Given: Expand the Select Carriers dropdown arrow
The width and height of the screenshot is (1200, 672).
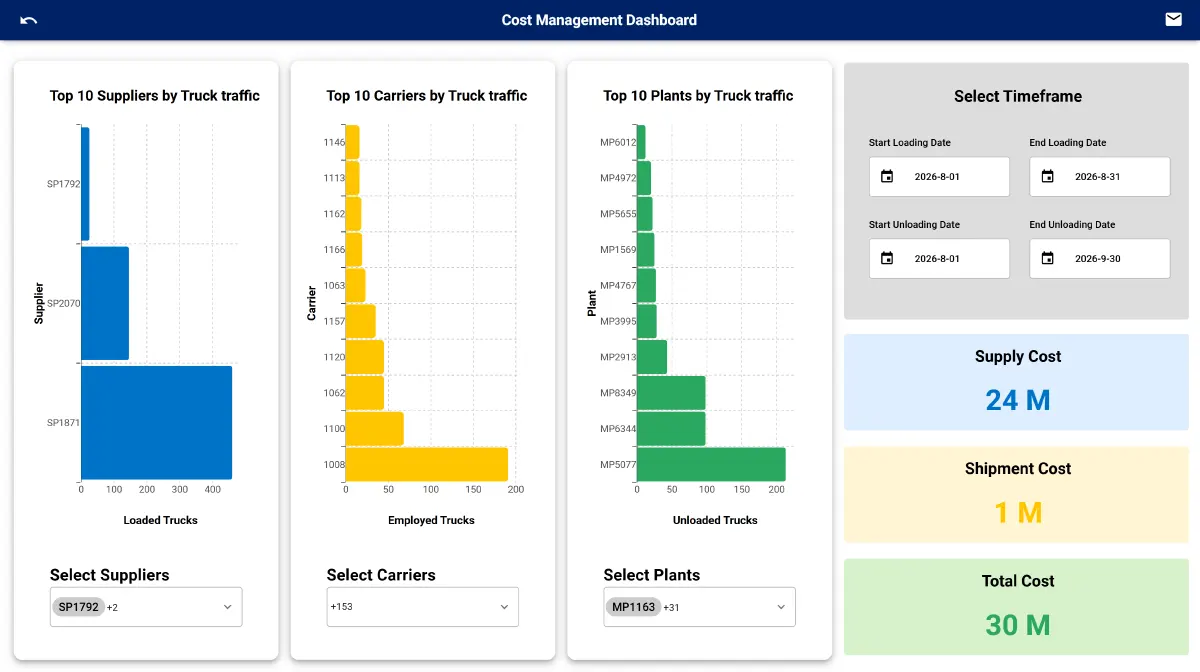Looking at the screenshot, I should pyautogui.click(x=503, y=607).
